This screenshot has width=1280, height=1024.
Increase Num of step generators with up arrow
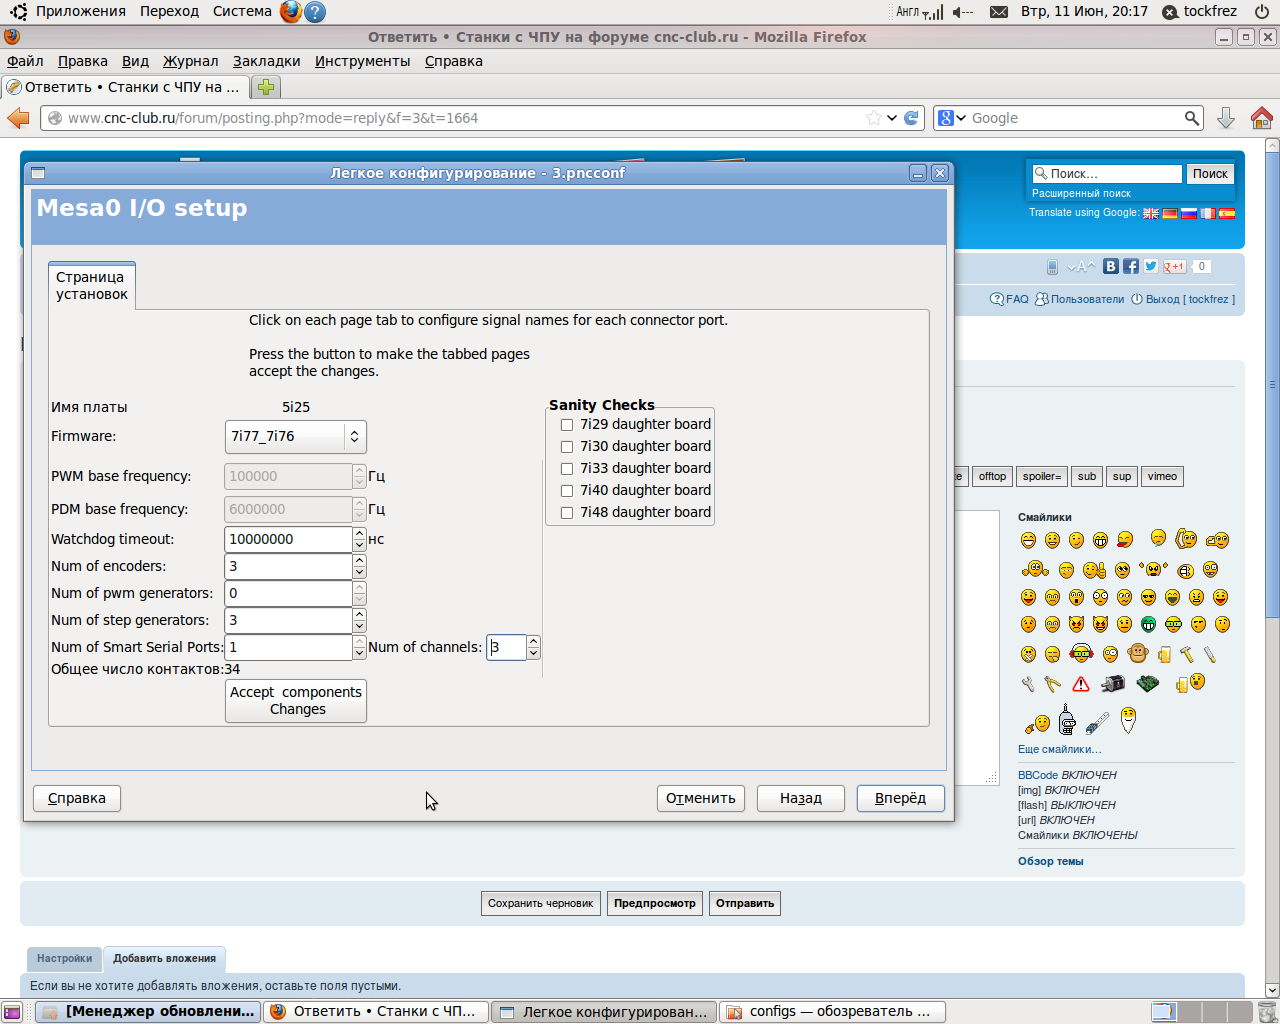[x=359, y=614]
